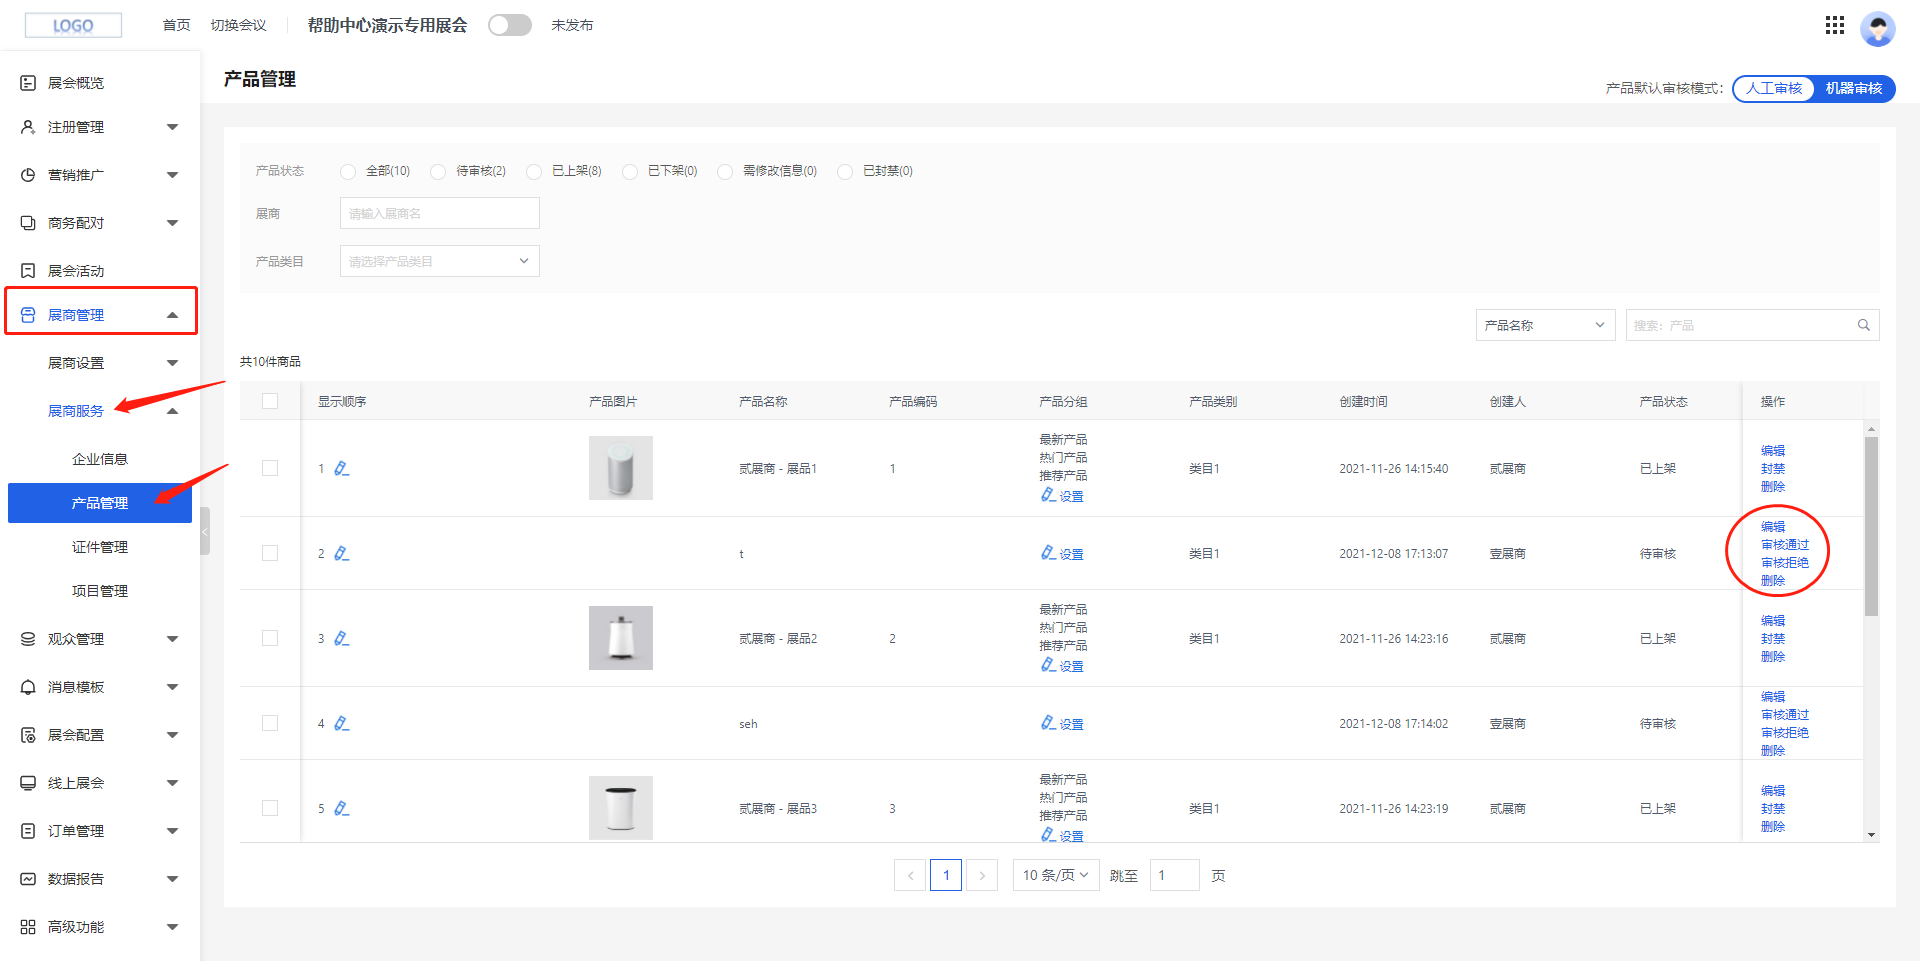Open the 产品类目 dropdown
The height and width of the screenshot is (961, 1920).
tap(440, 261)
